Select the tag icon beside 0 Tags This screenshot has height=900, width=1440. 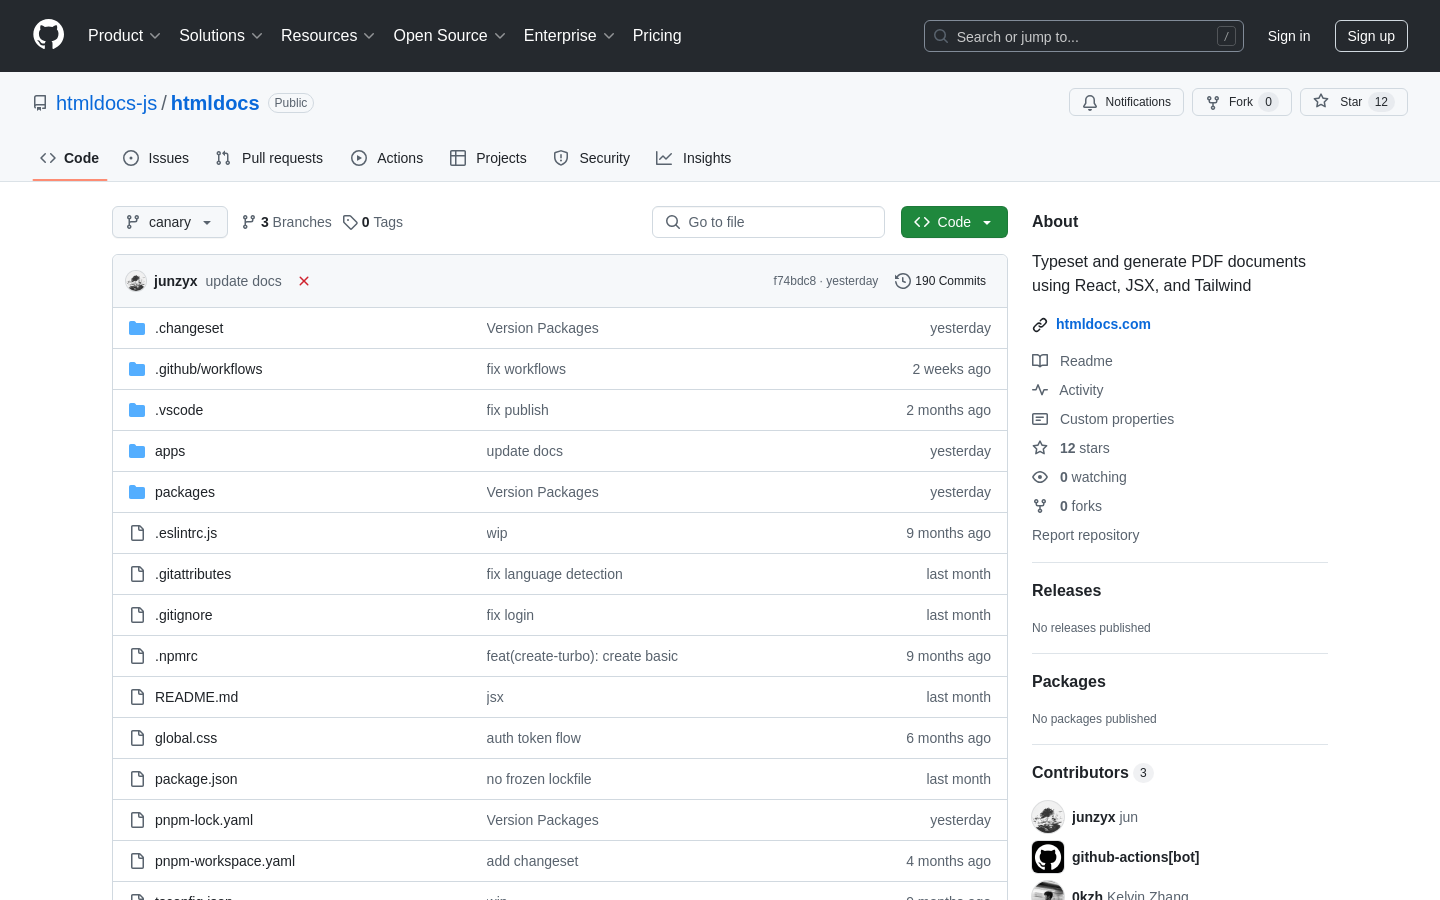click(x=350, y=222)
